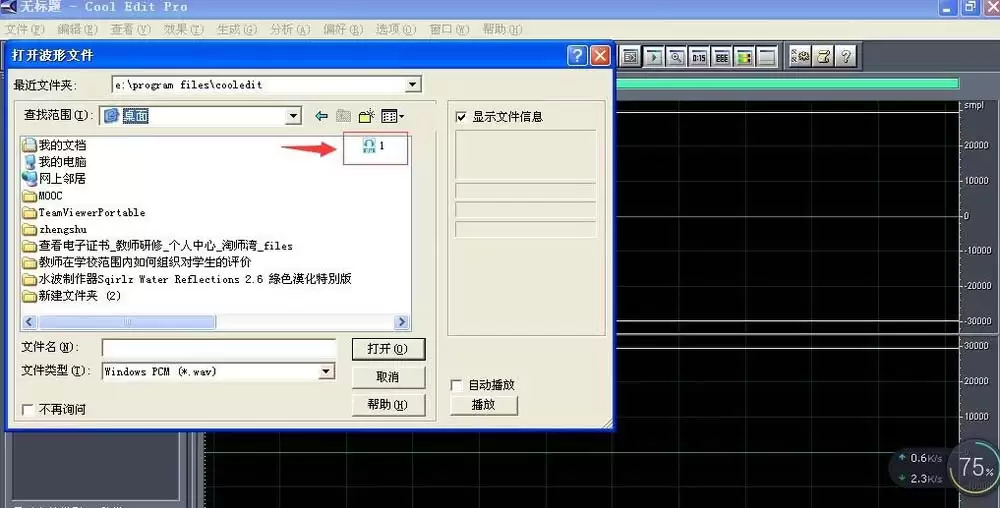Open the settings gear toolbar icon

pos(800,57)
